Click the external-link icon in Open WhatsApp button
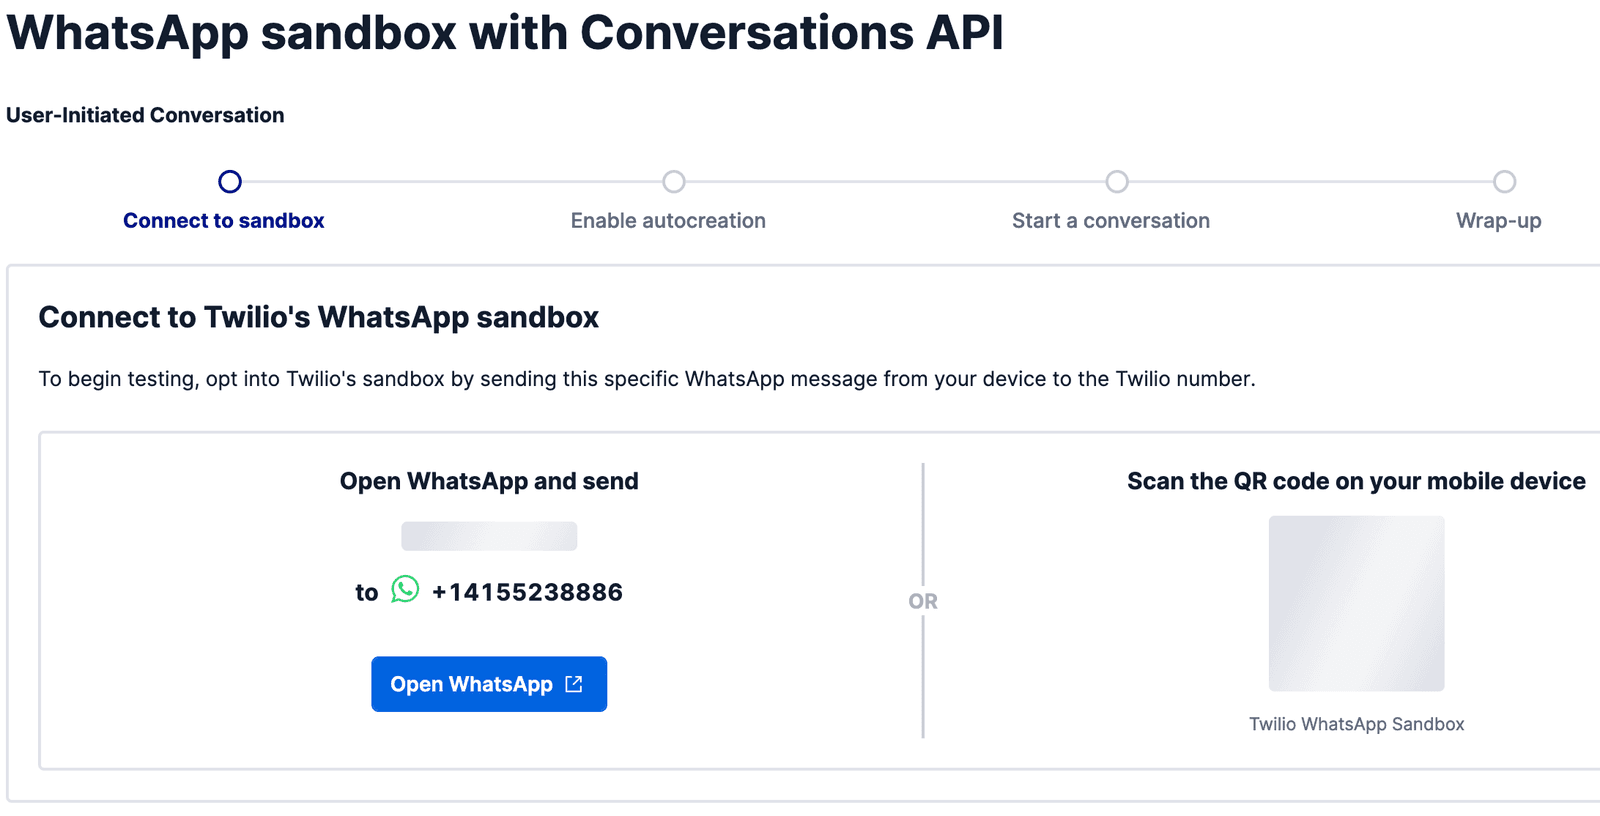Screen dimensions: 1600x816 click(573, 684)
